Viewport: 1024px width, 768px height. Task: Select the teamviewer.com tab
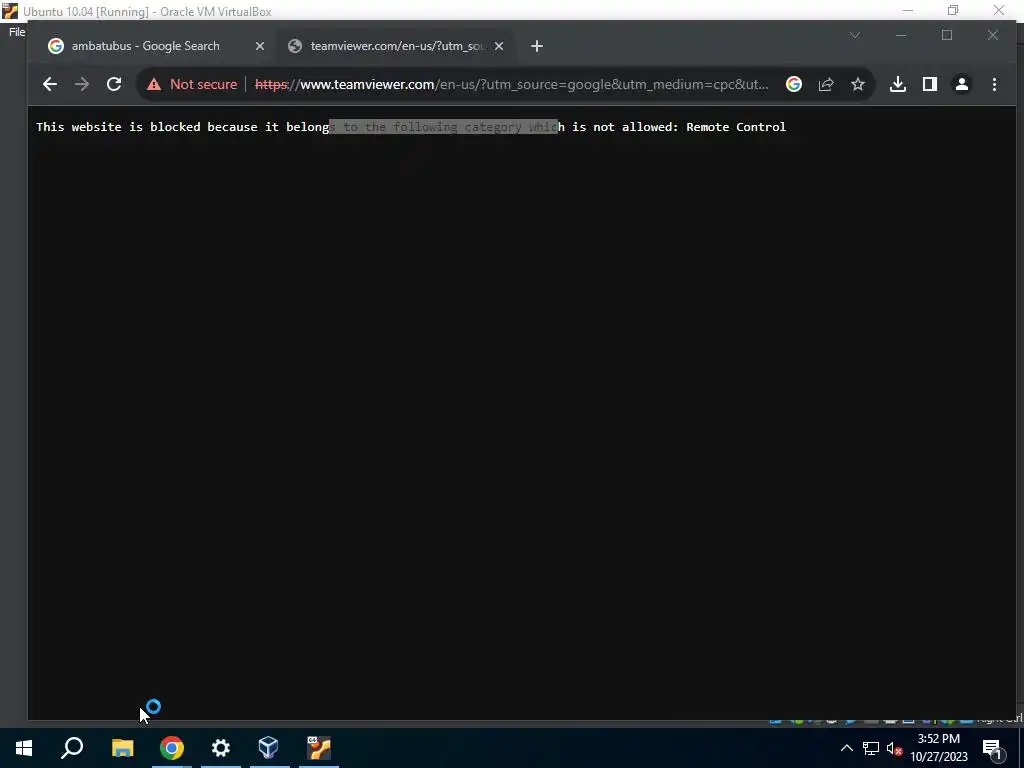point(397,46)
